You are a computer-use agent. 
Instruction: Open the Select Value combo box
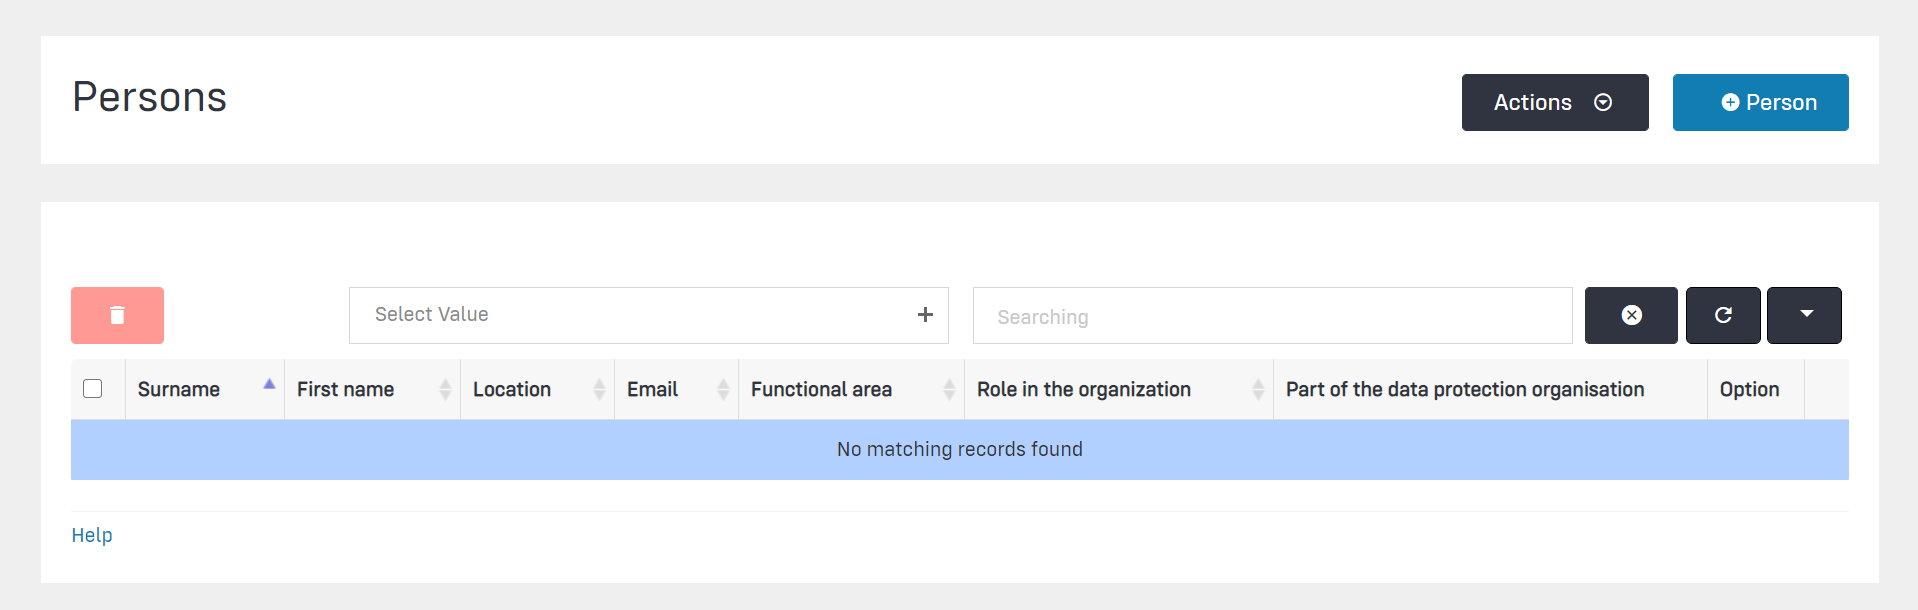[x=630, y=315]
